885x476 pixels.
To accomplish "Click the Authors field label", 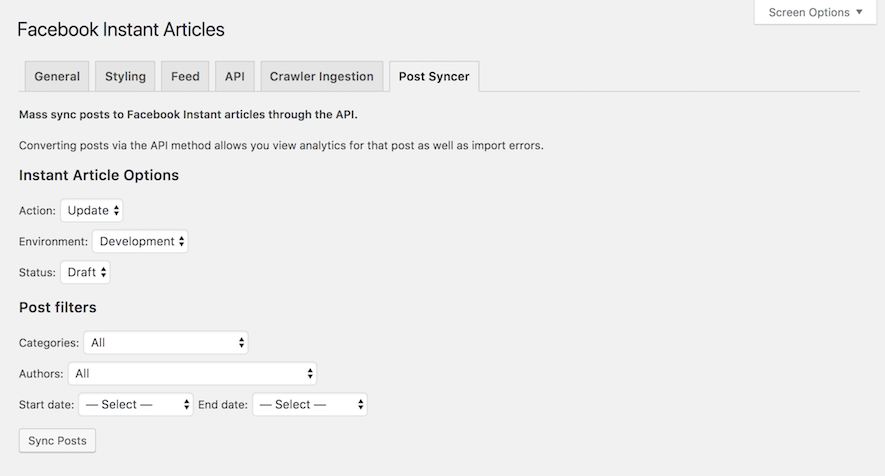I will pyautogui.click(x=41, y=374).
